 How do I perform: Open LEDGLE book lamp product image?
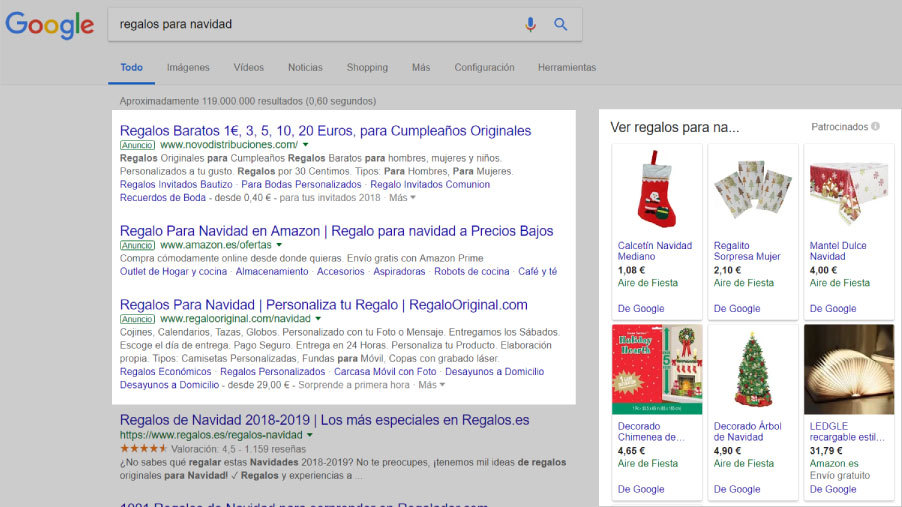tap(849, 369)
